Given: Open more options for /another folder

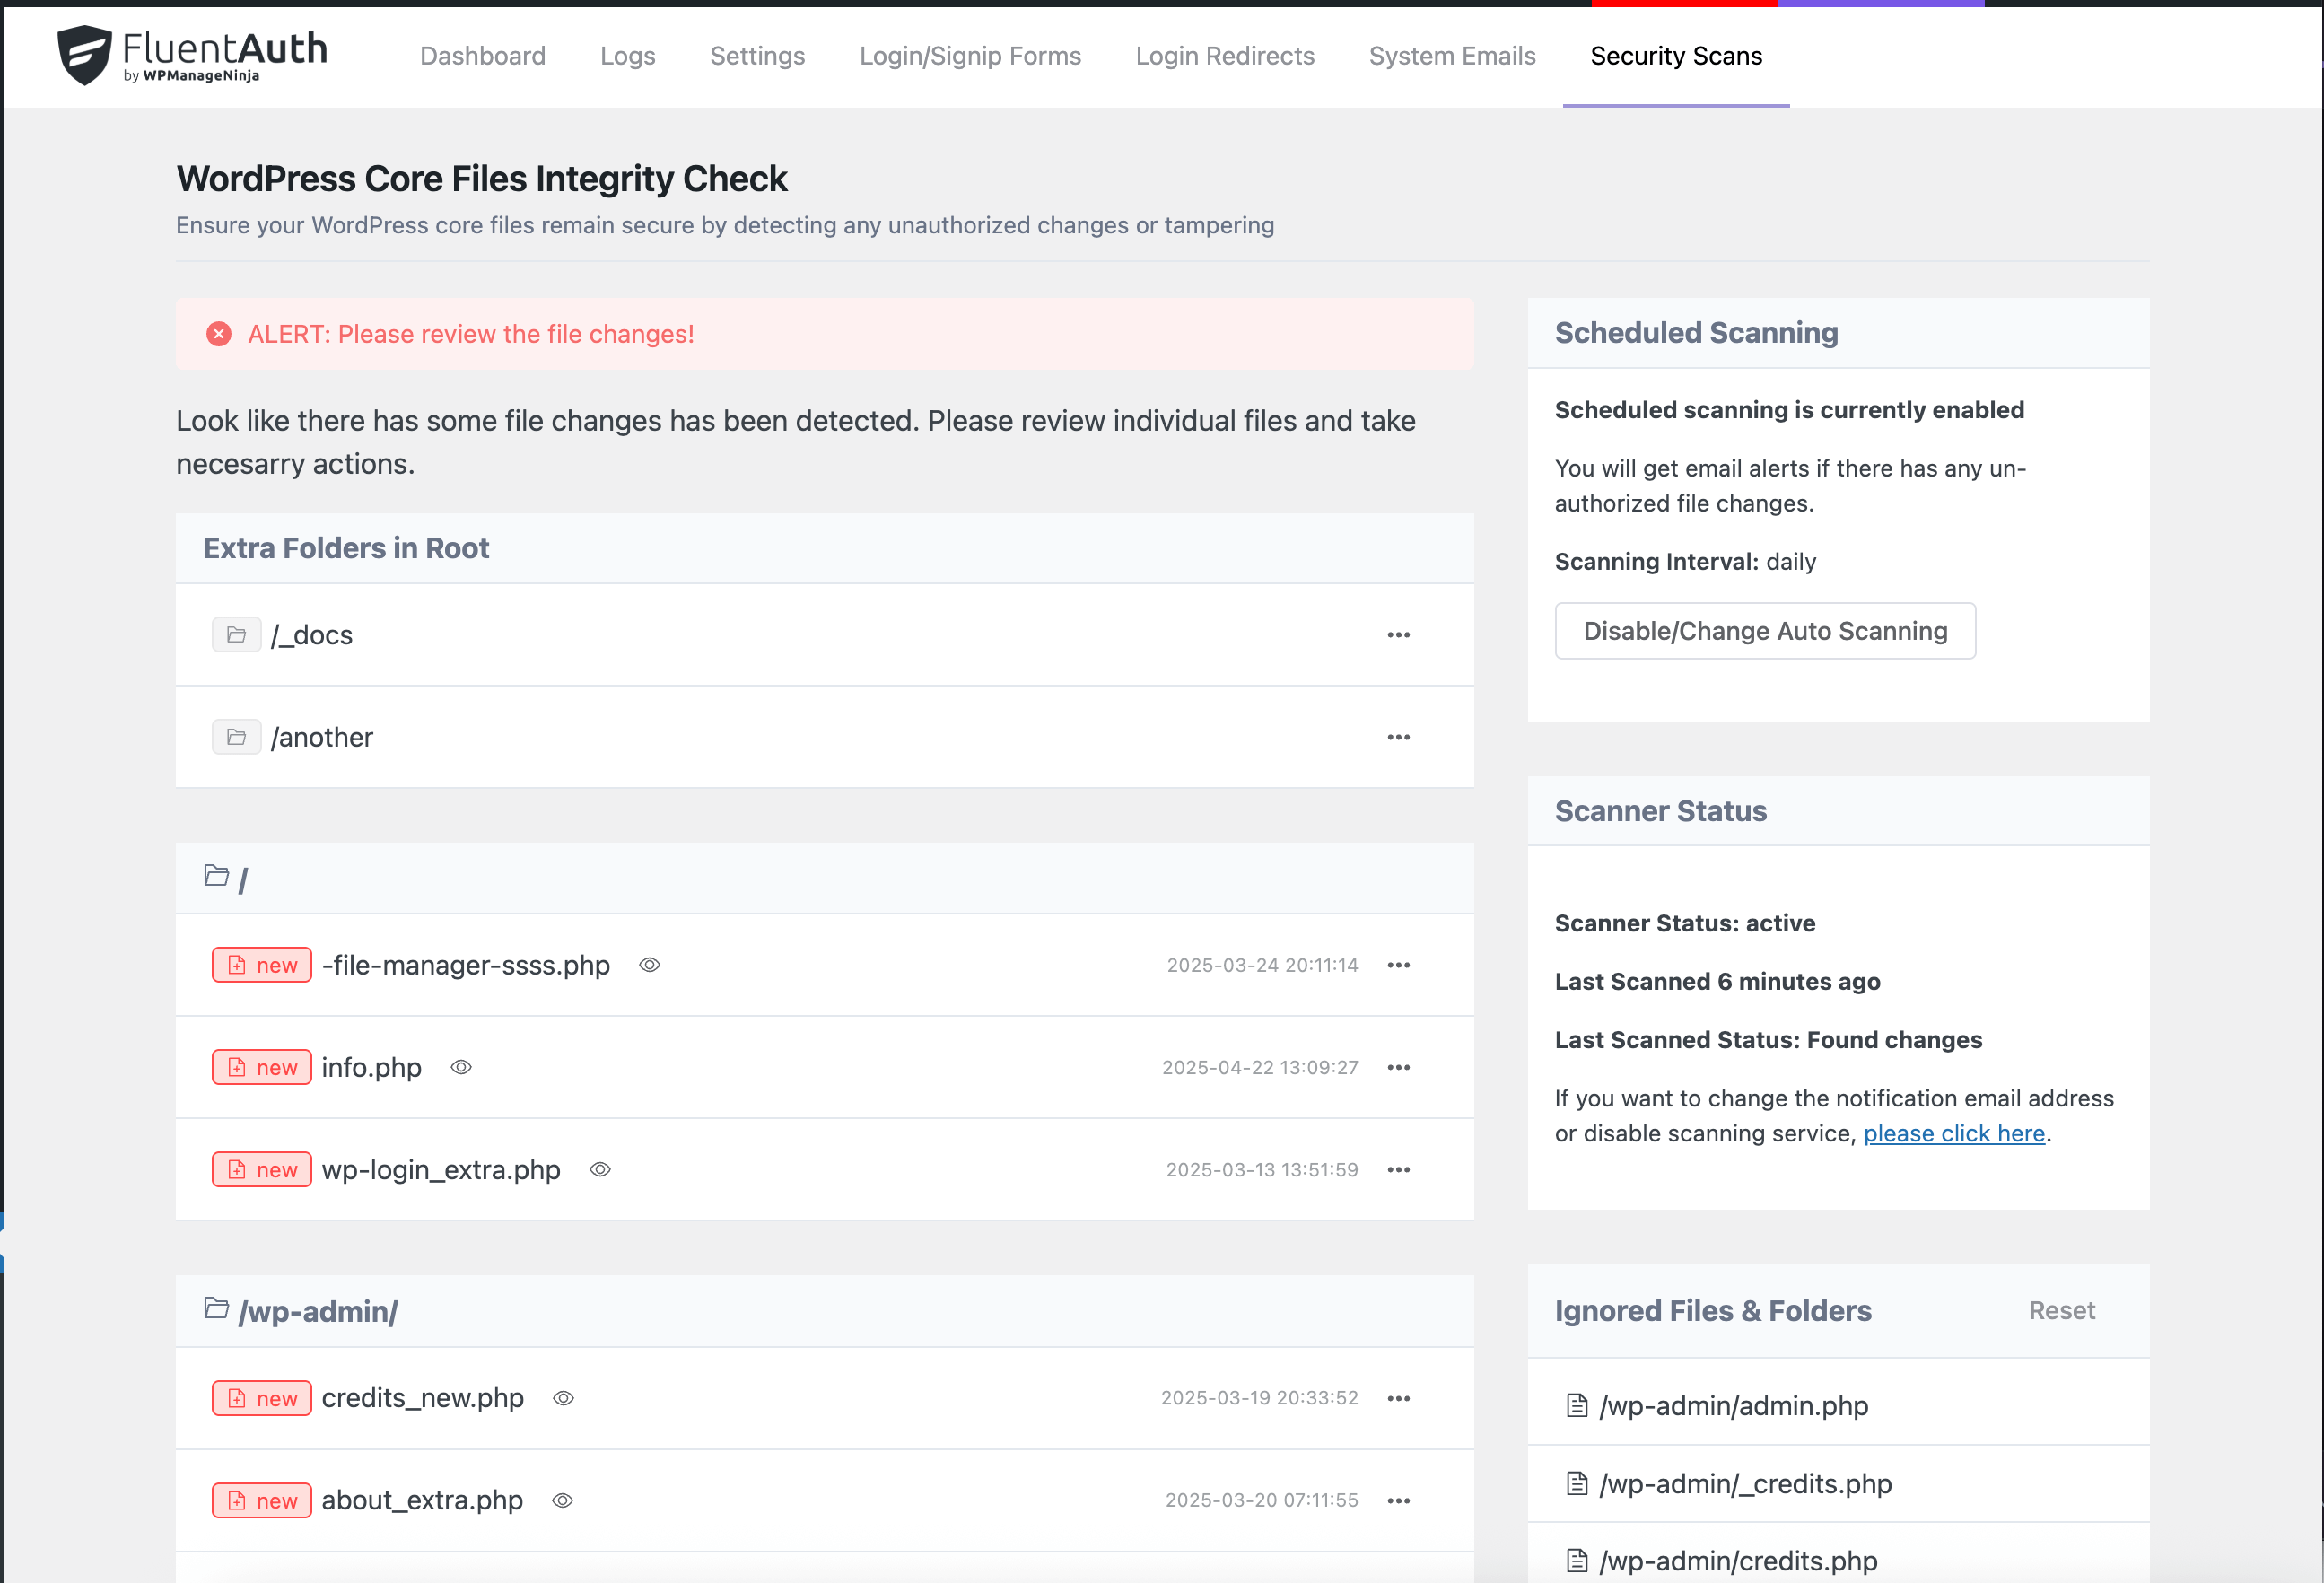Looking at the screenshot, I should coord(1399,737).
